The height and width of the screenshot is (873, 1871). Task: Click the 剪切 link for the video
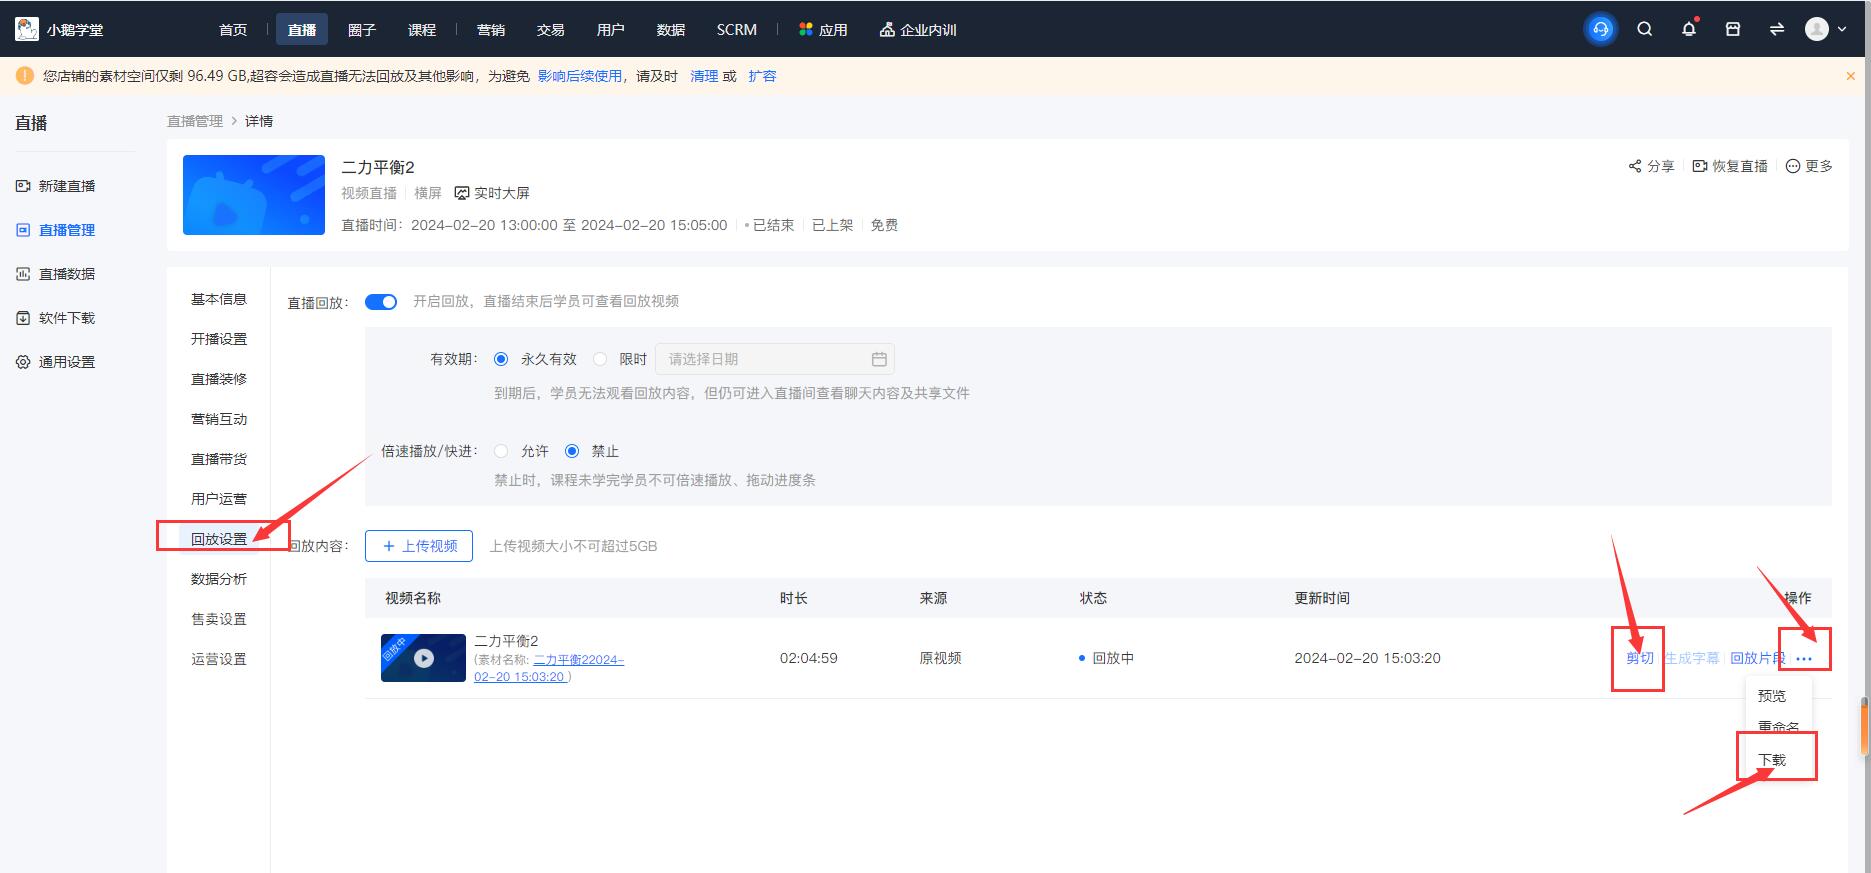tap(1639, 658)
